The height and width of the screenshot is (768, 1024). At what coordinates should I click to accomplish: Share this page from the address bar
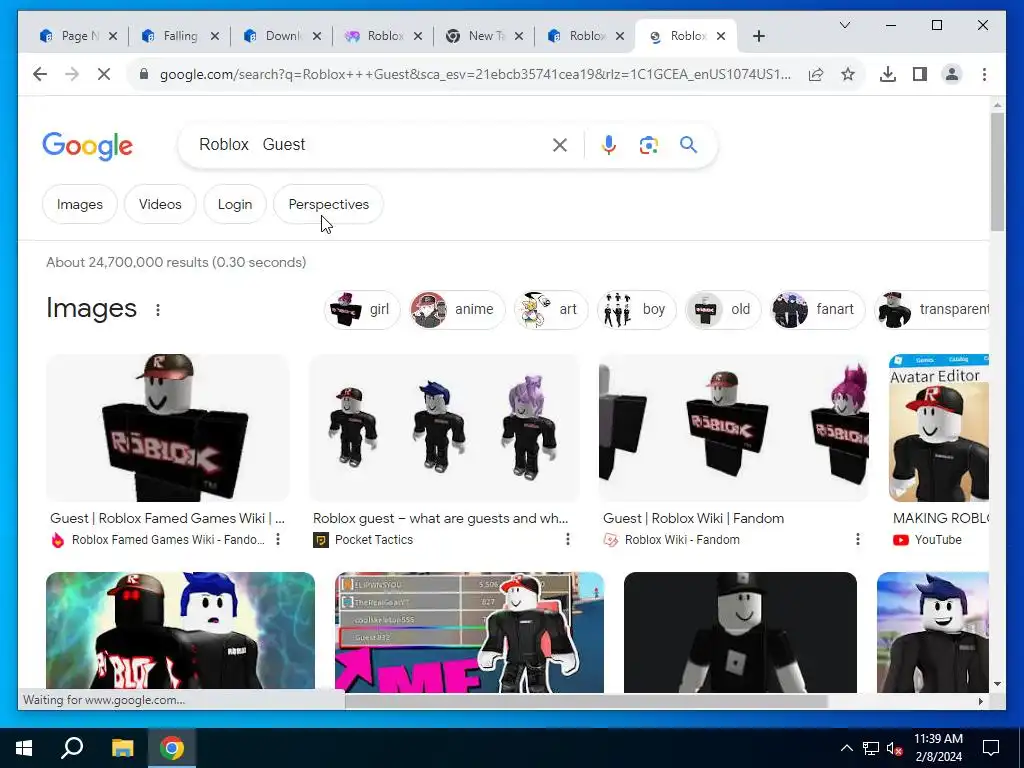tap(816, 74)
